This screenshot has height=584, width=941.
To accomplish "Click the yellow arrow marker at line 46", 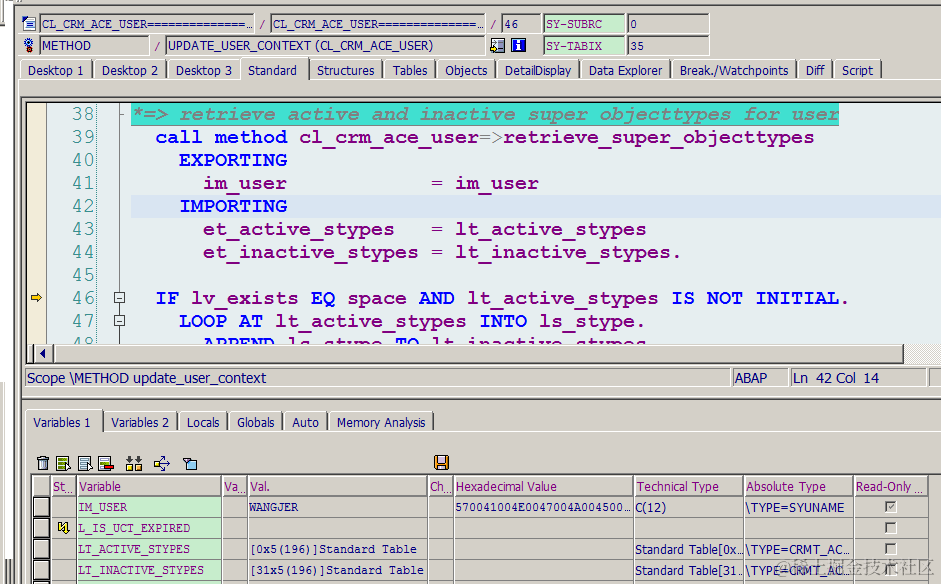I will pos(37,298).
